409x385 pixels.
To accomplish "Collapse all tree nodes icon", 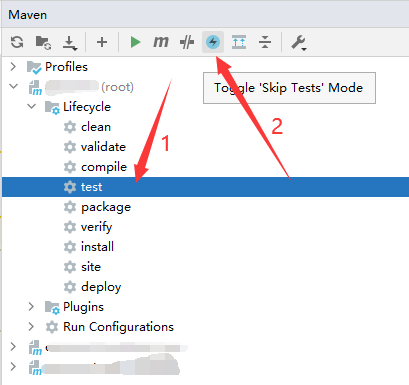I will (x=265, y=42).
